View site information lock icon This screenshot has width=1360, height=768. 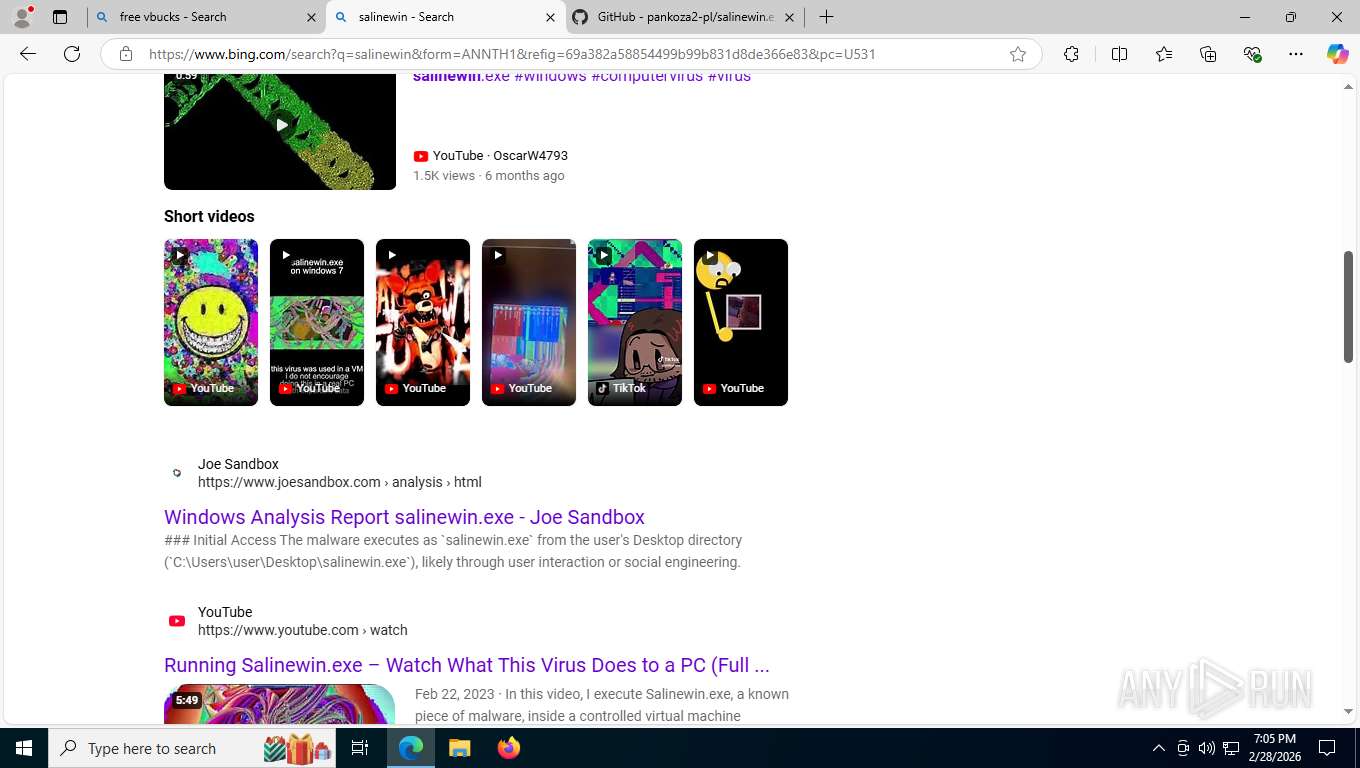click(126, 54)
